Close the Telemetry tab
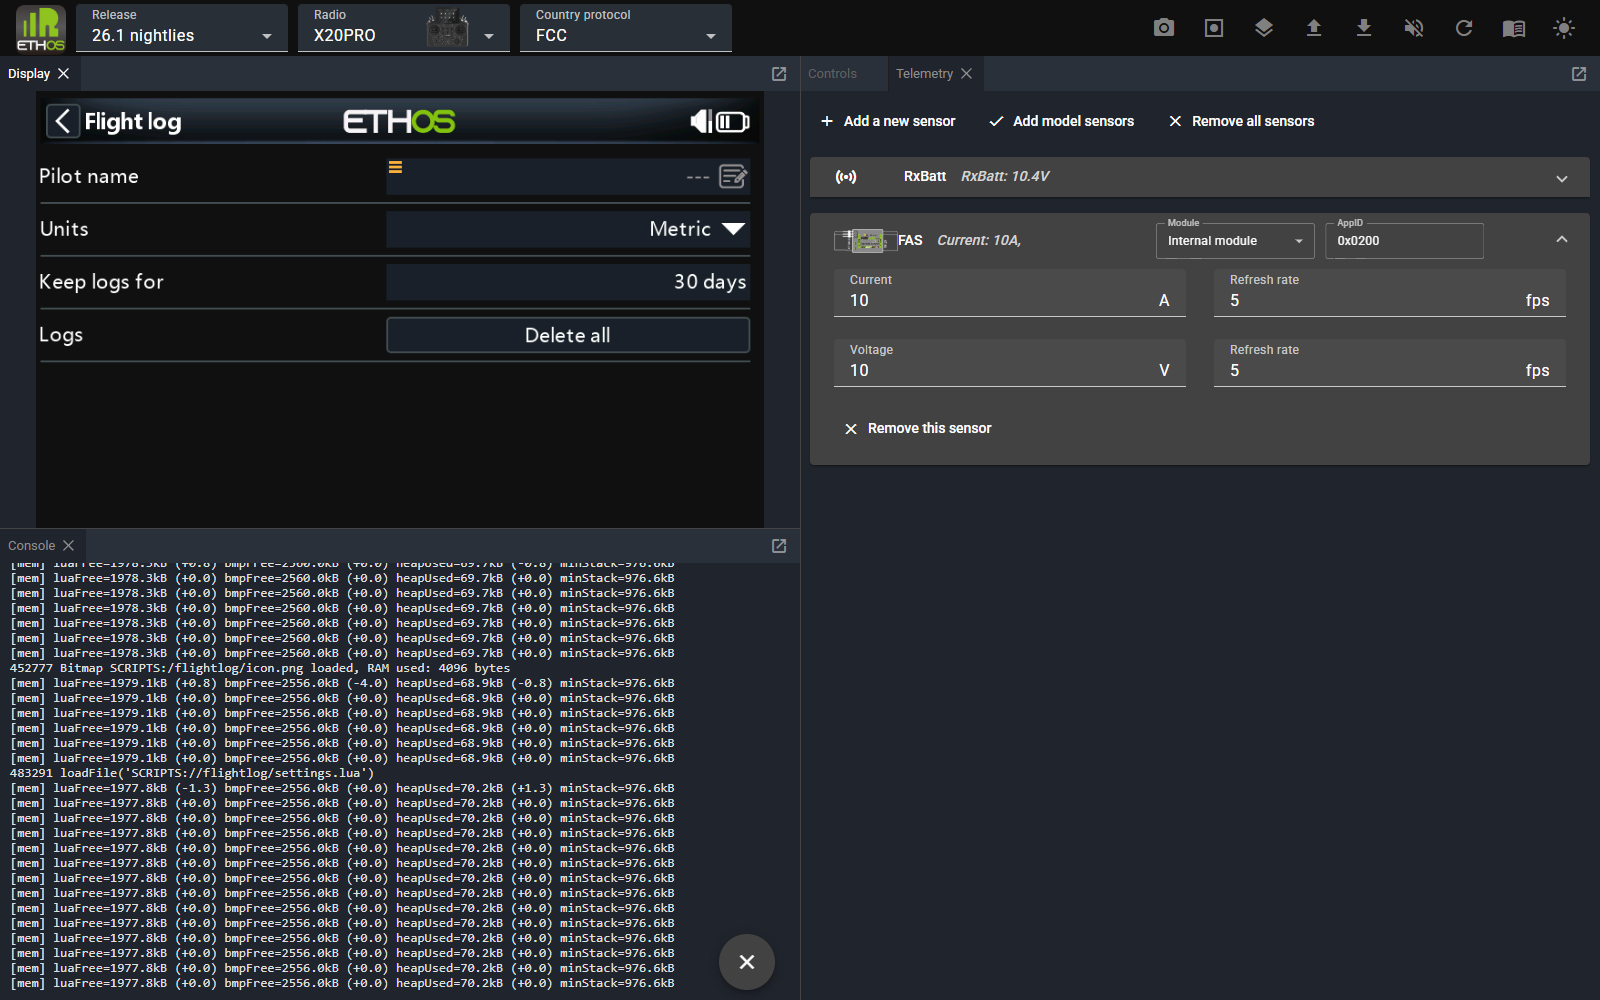This screenshot has width=1600, height=1000. pos(966,74)
